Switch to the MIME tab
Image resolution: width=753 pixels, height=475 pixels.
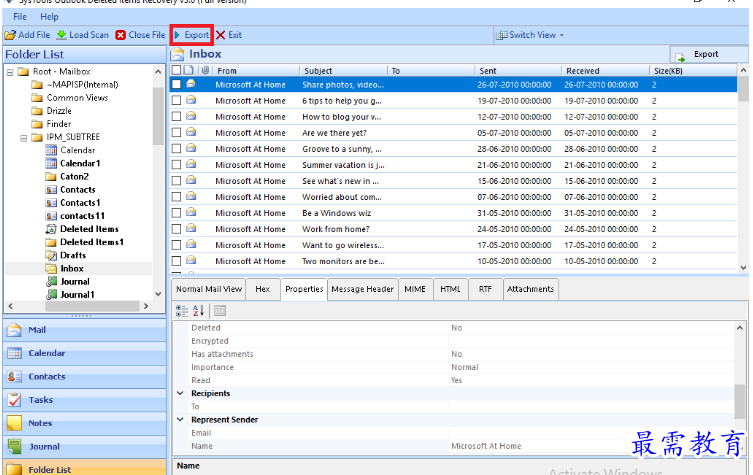click(415, 289)
